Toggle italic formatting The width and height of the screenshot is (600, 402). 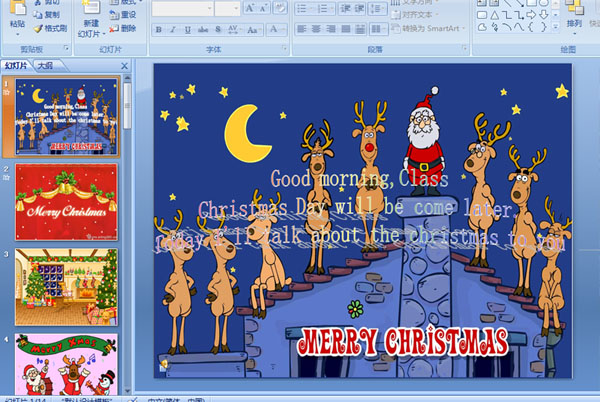(172, 29)
